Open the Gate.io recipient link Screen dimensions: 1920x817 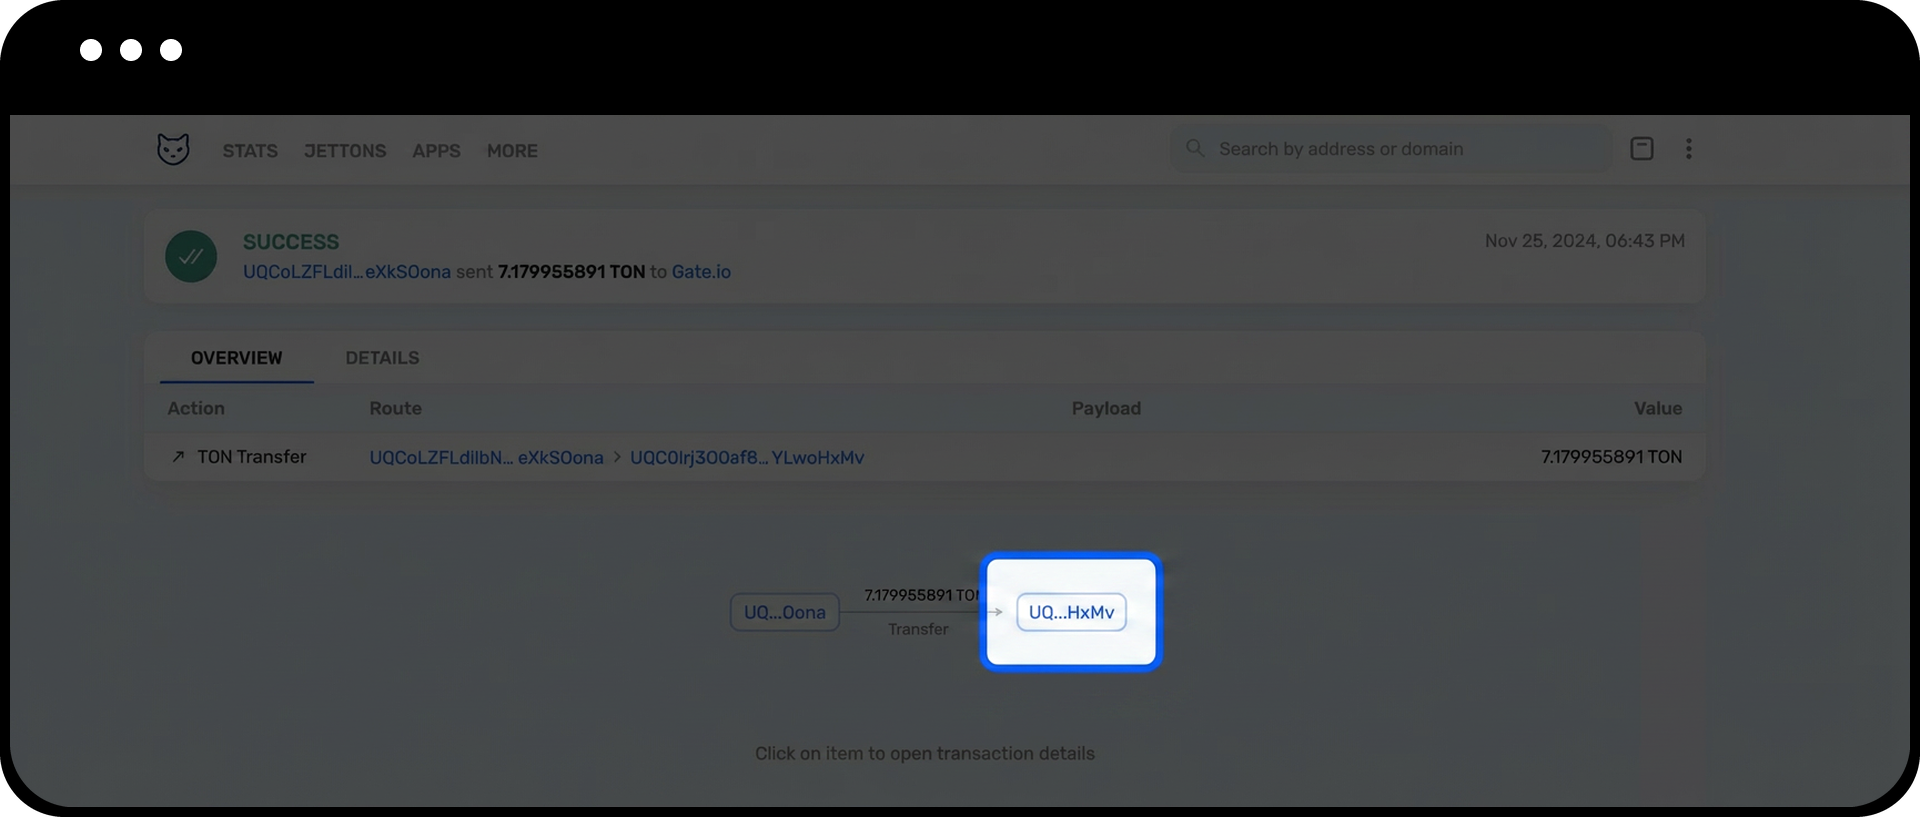(x=701, y=272)
